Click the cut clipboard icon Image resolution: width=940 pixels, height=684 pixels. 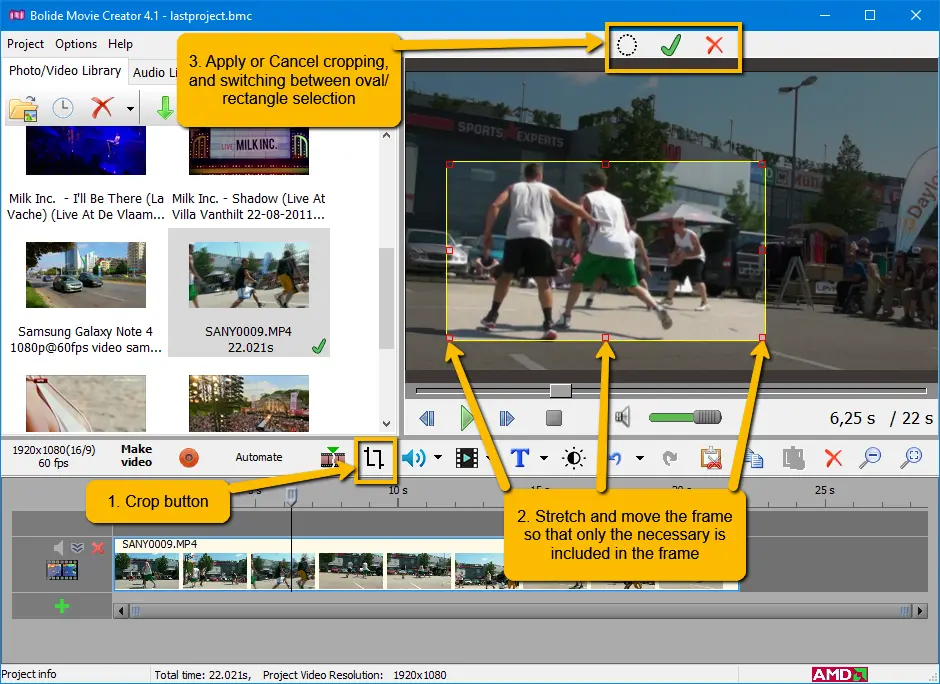(x=711, y=458)
